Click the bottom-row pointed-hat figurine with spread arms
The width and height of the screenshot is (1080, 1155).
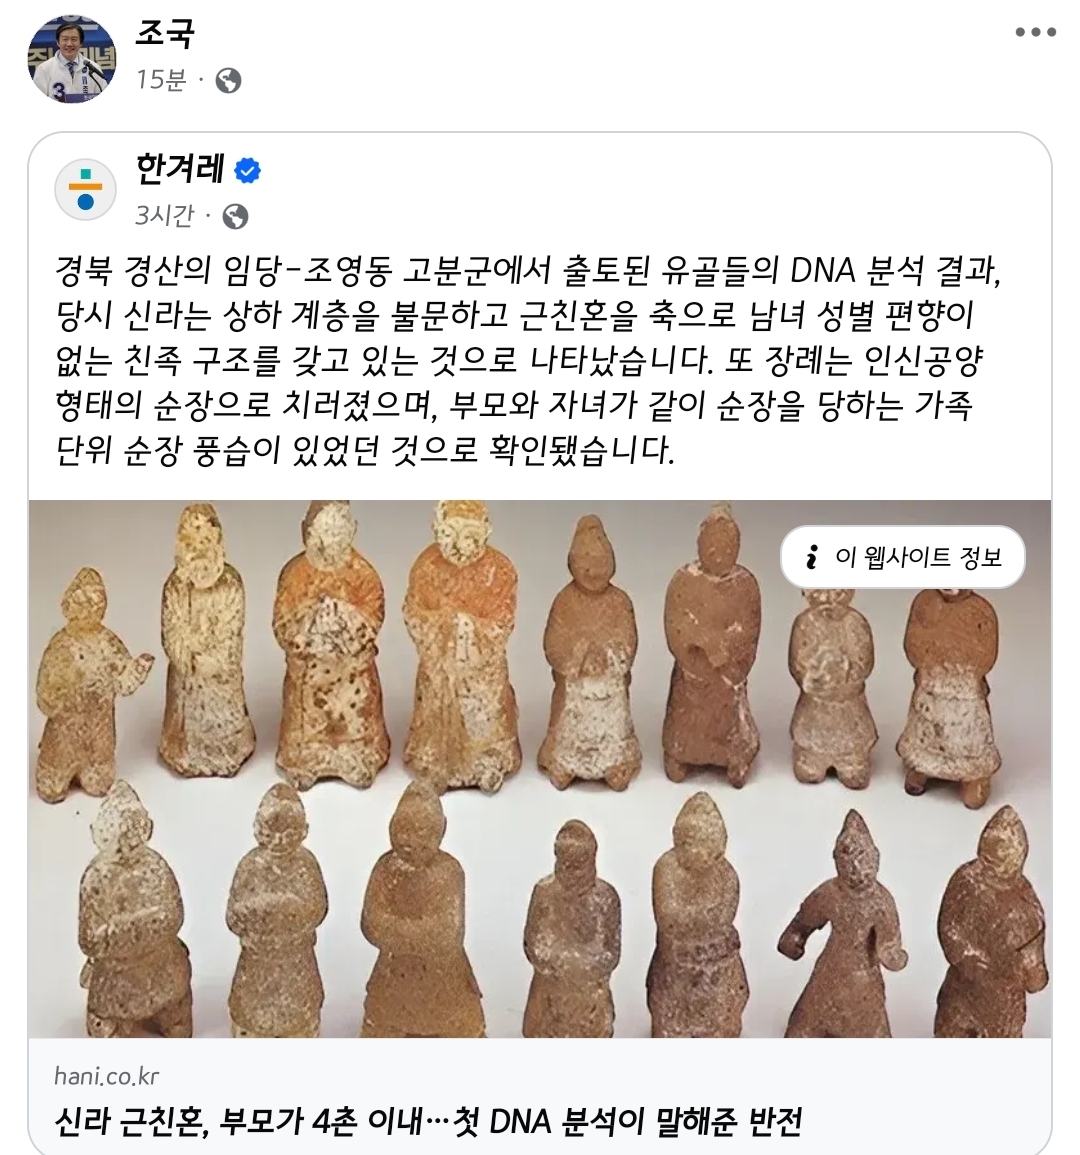pyautogui.click(x=844, y=922)
